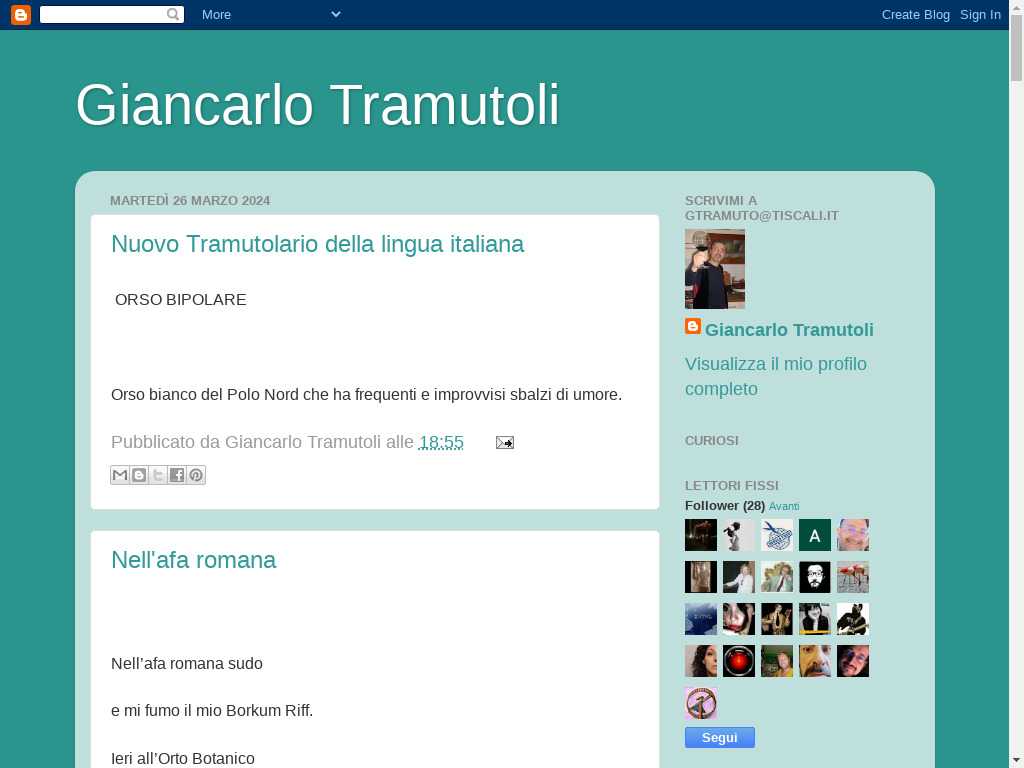Open the Create Blog menu item
The width and height of the screenshot is (1024, 768).
[x=915, y=14]
